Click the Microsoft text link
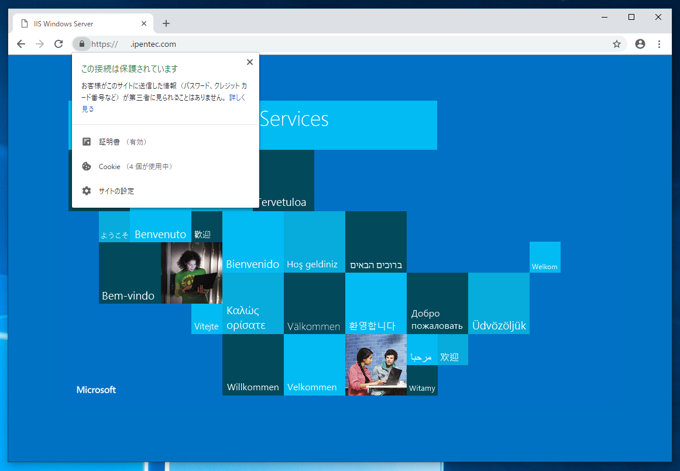The width and height of the screenshot is (680, 471). pos(96,389)
